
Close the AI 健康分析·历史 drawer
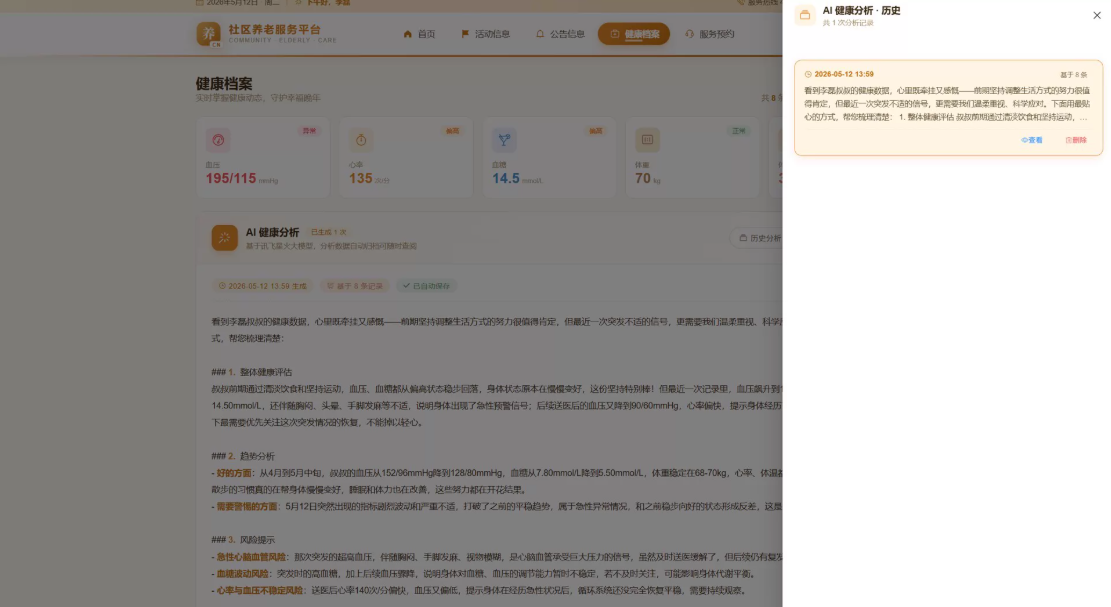click(1096, 15)
